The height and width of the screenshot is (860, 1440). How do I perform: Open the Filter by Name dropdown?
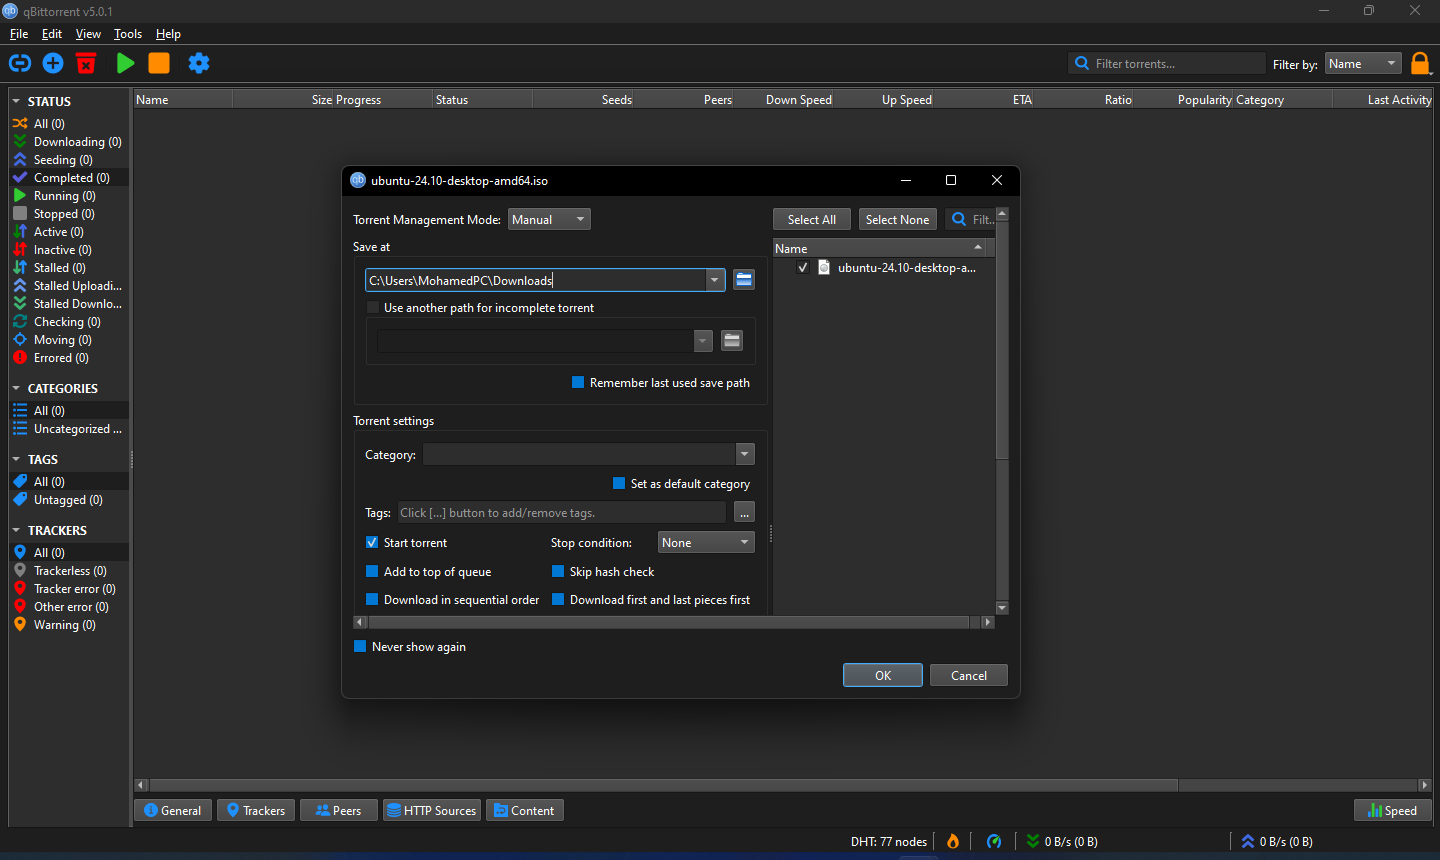1363,64
